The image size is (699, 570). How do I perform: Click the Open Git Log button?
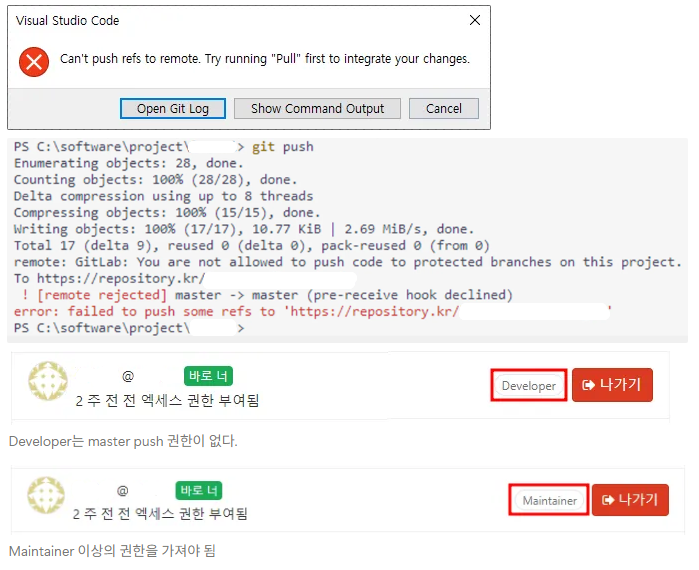[x=173, y=109]
